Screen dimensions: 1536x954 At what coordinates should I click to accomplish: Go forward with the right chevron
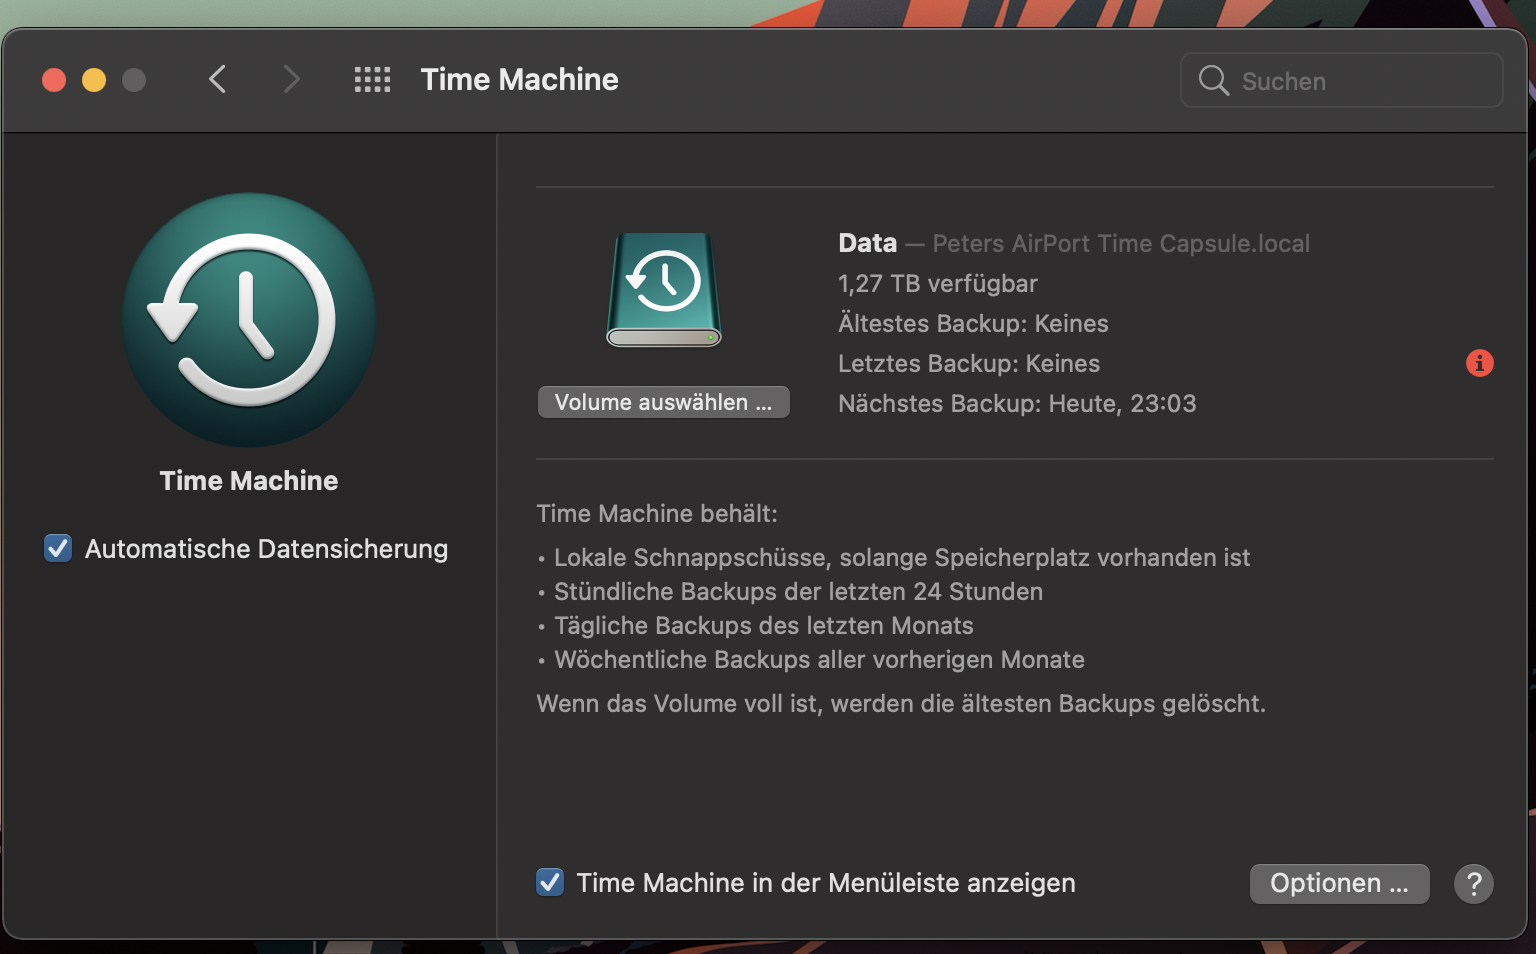291,79
